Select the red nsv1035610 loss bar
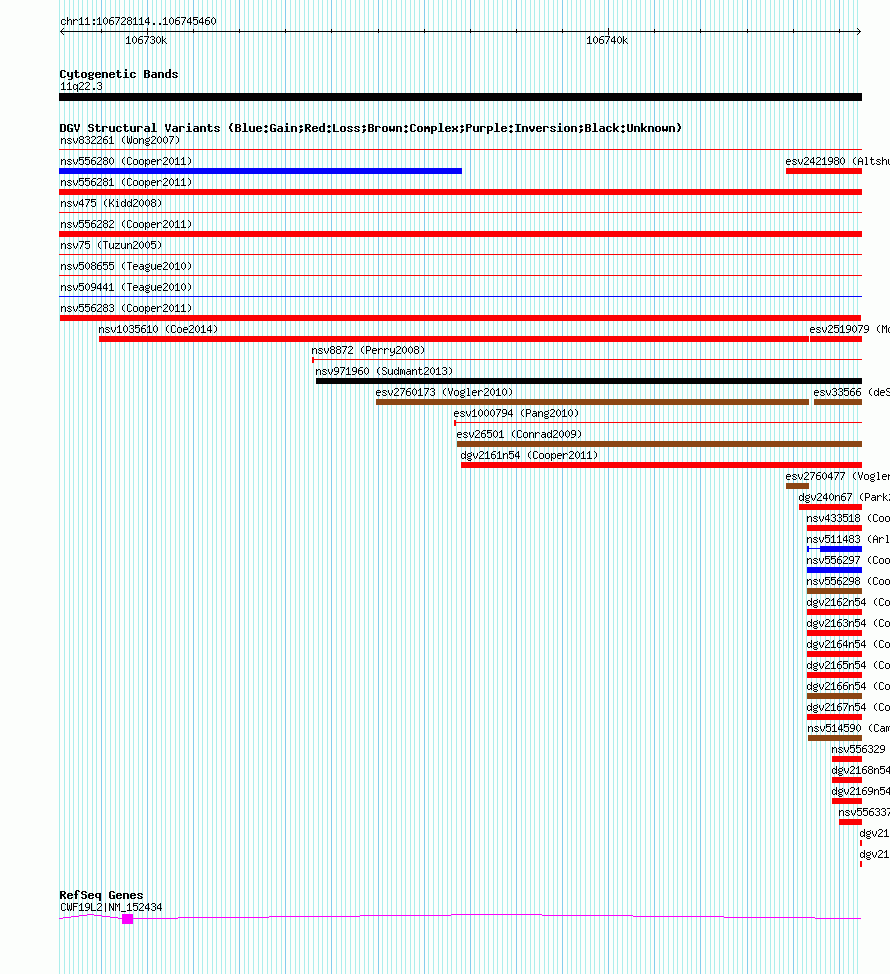 click(453, 339)
